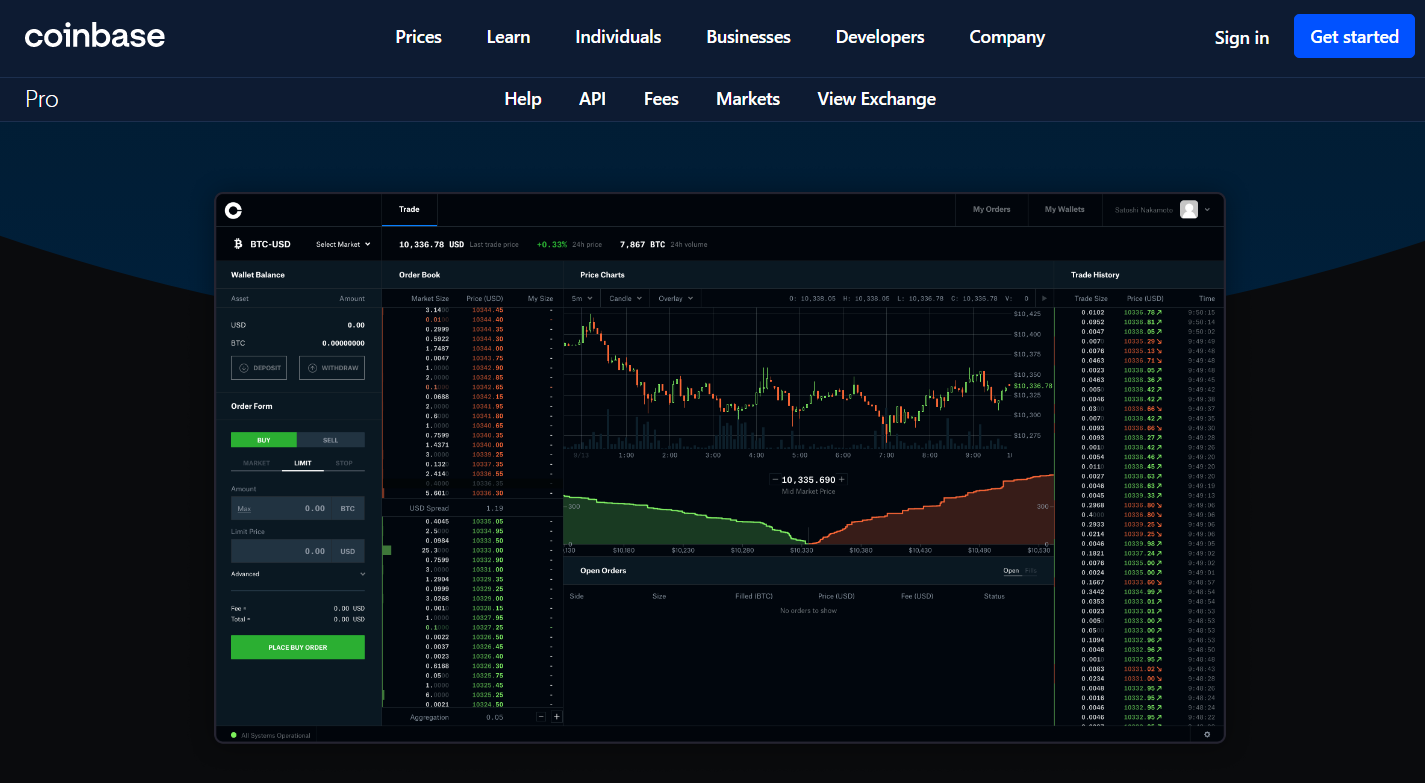Click the Wallet Balance panel heading
Screen dimensions: 1425x783
[258, 275]
